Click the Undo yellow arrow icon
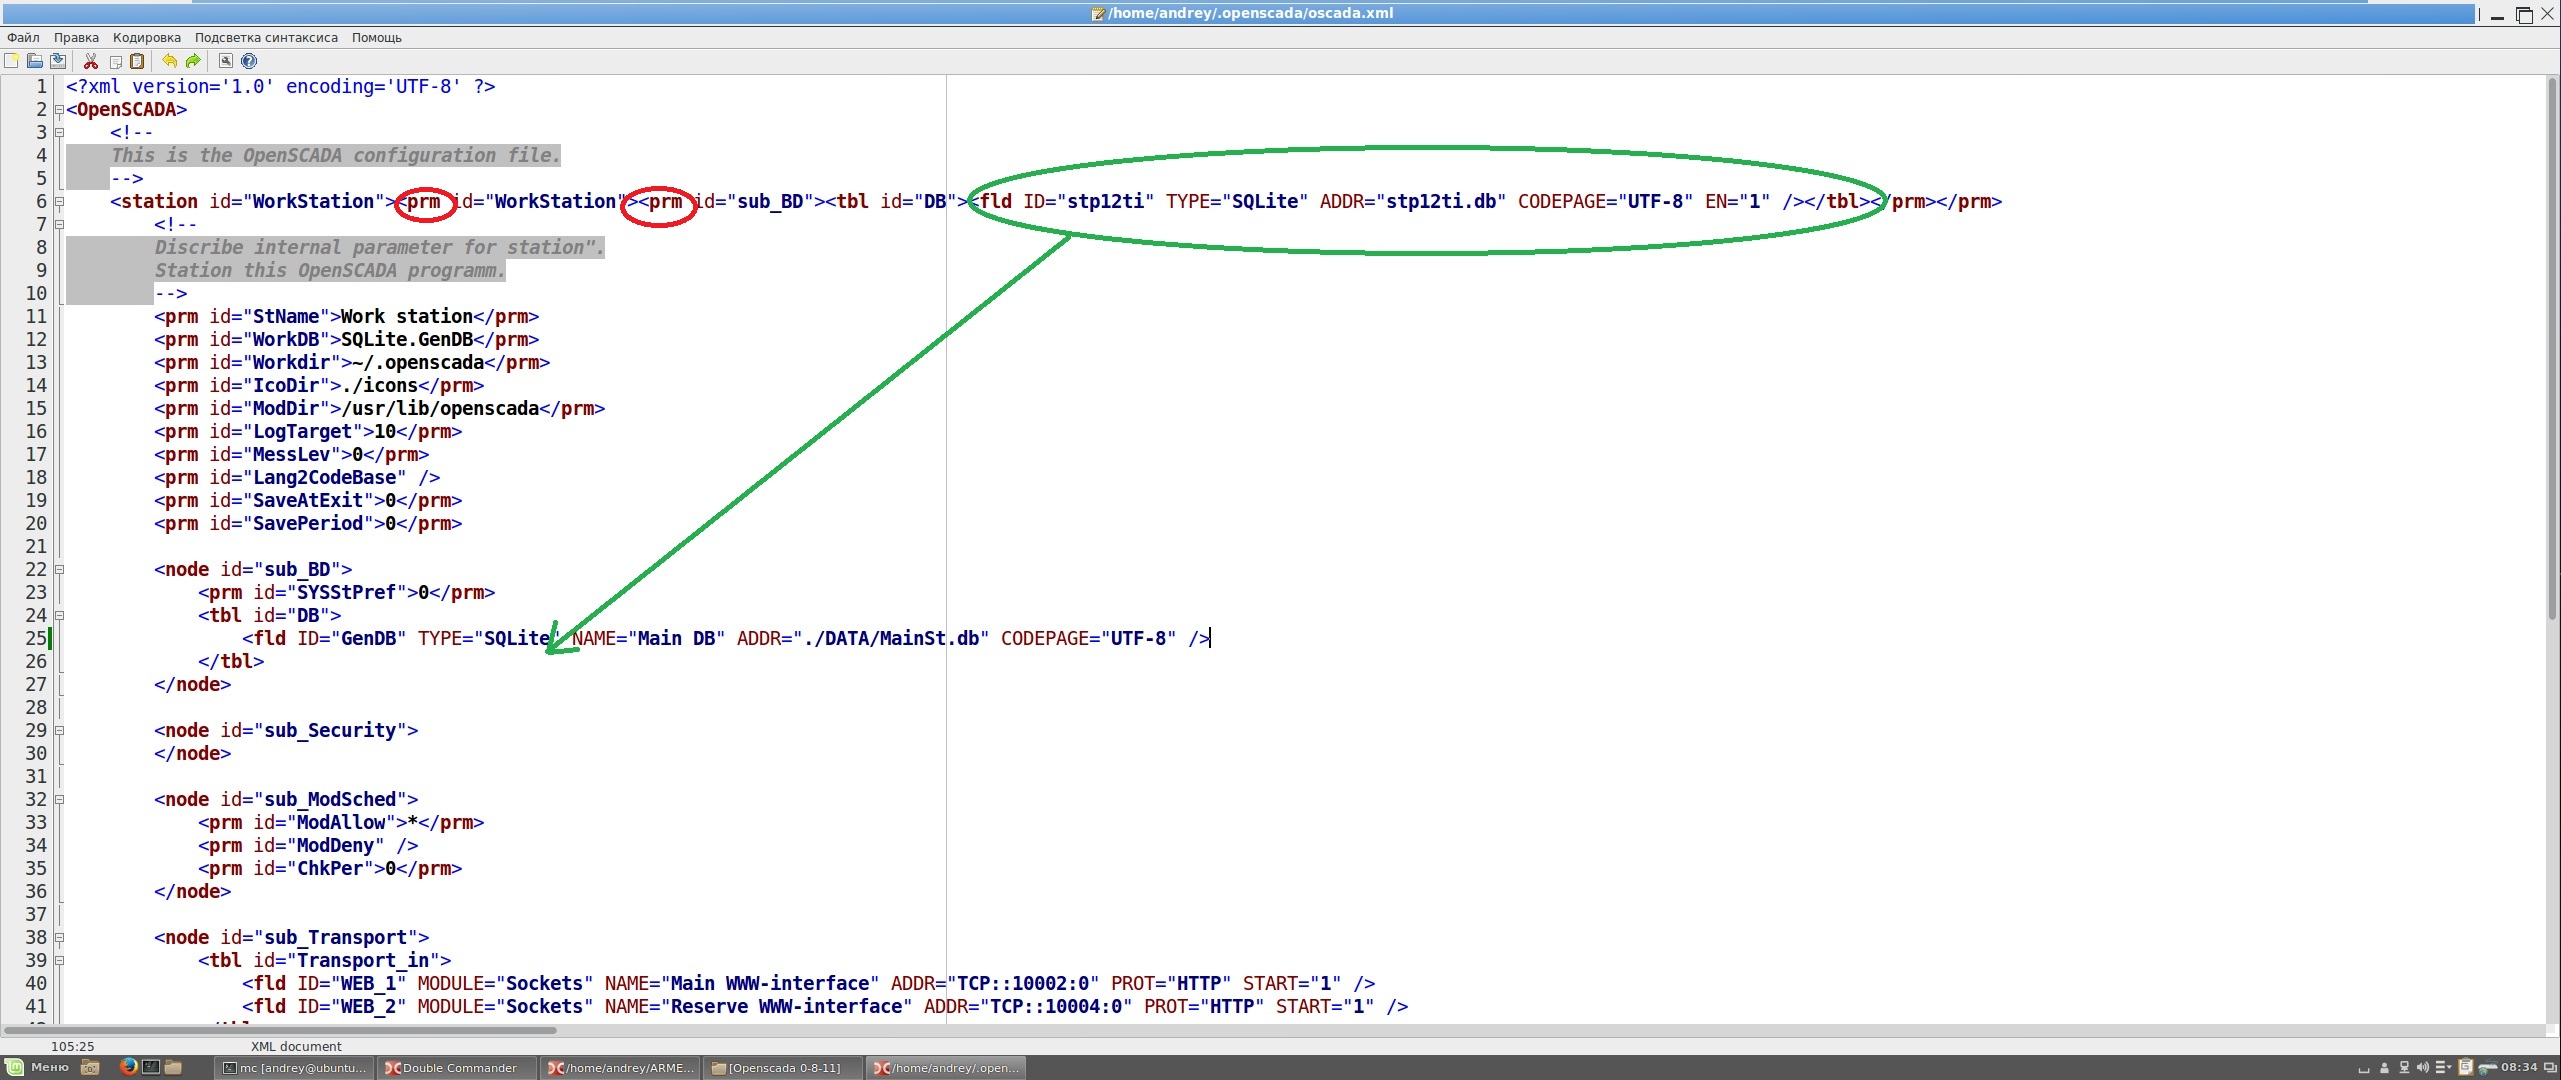 (x=170, y=61)
